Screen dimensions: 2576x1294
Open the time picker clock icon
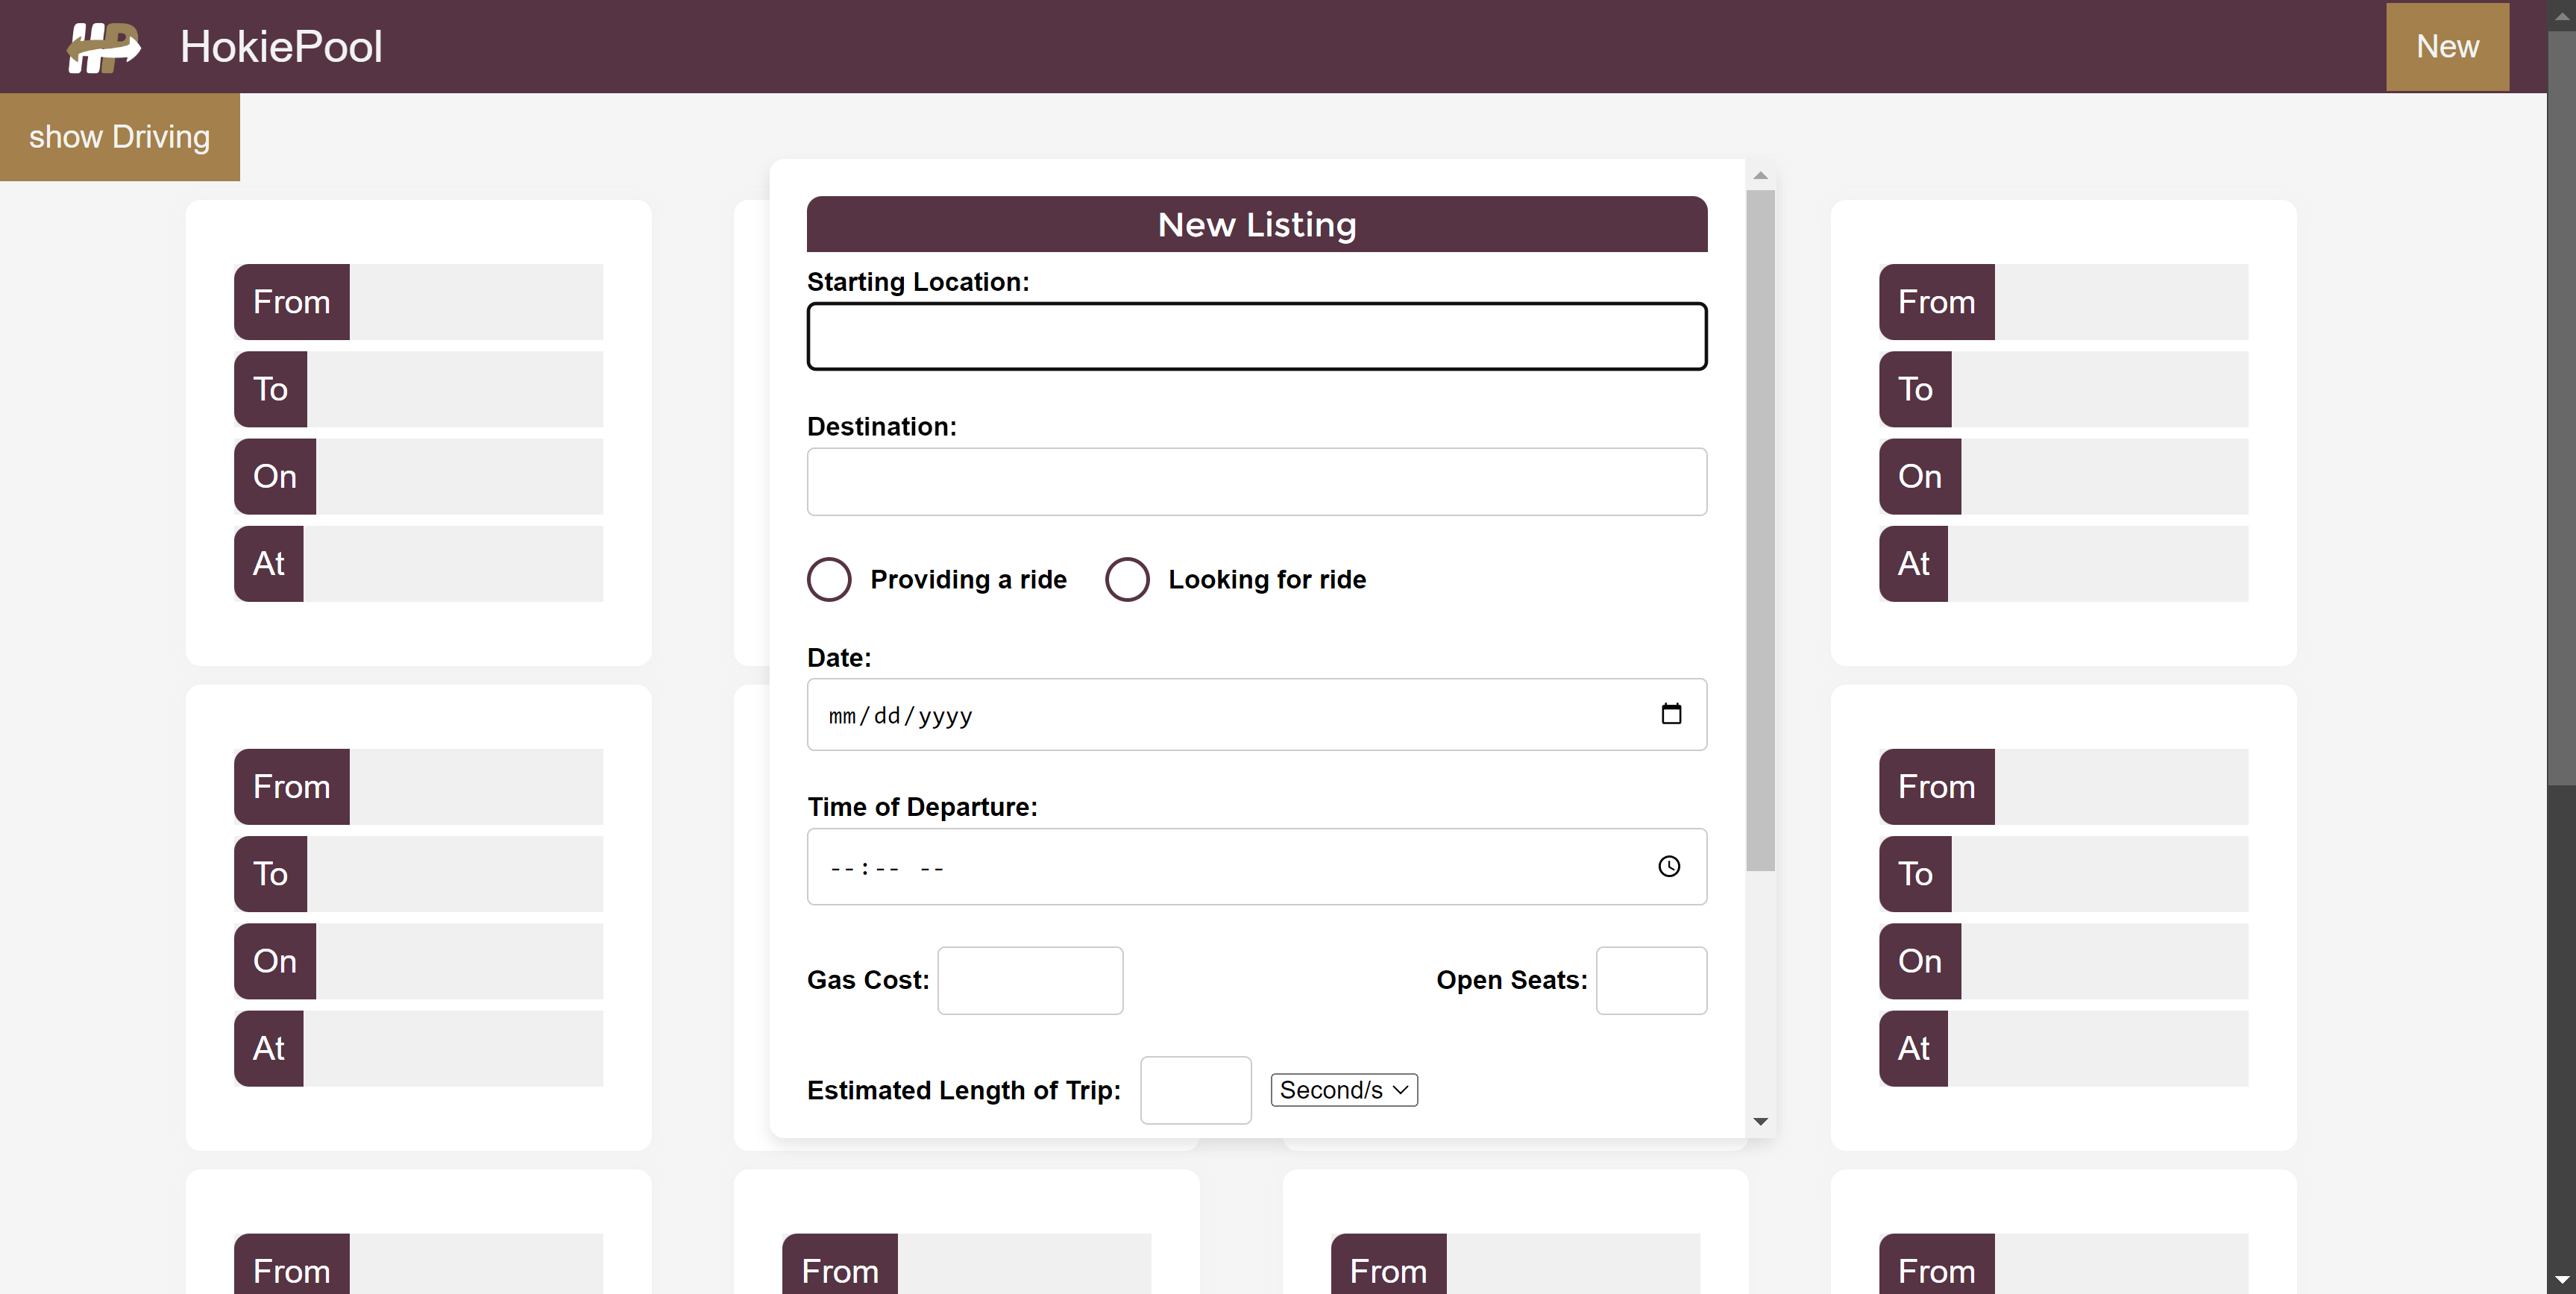pyautogui.click(x=1668, y=866)
